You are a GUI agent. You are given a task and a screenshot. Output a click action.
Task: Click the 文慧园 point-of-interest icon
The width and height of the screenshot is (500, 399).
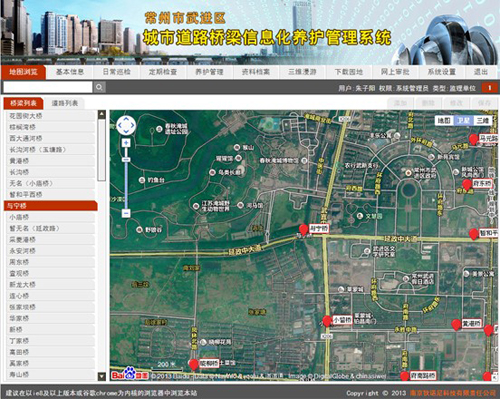click(x=360, y=216)
